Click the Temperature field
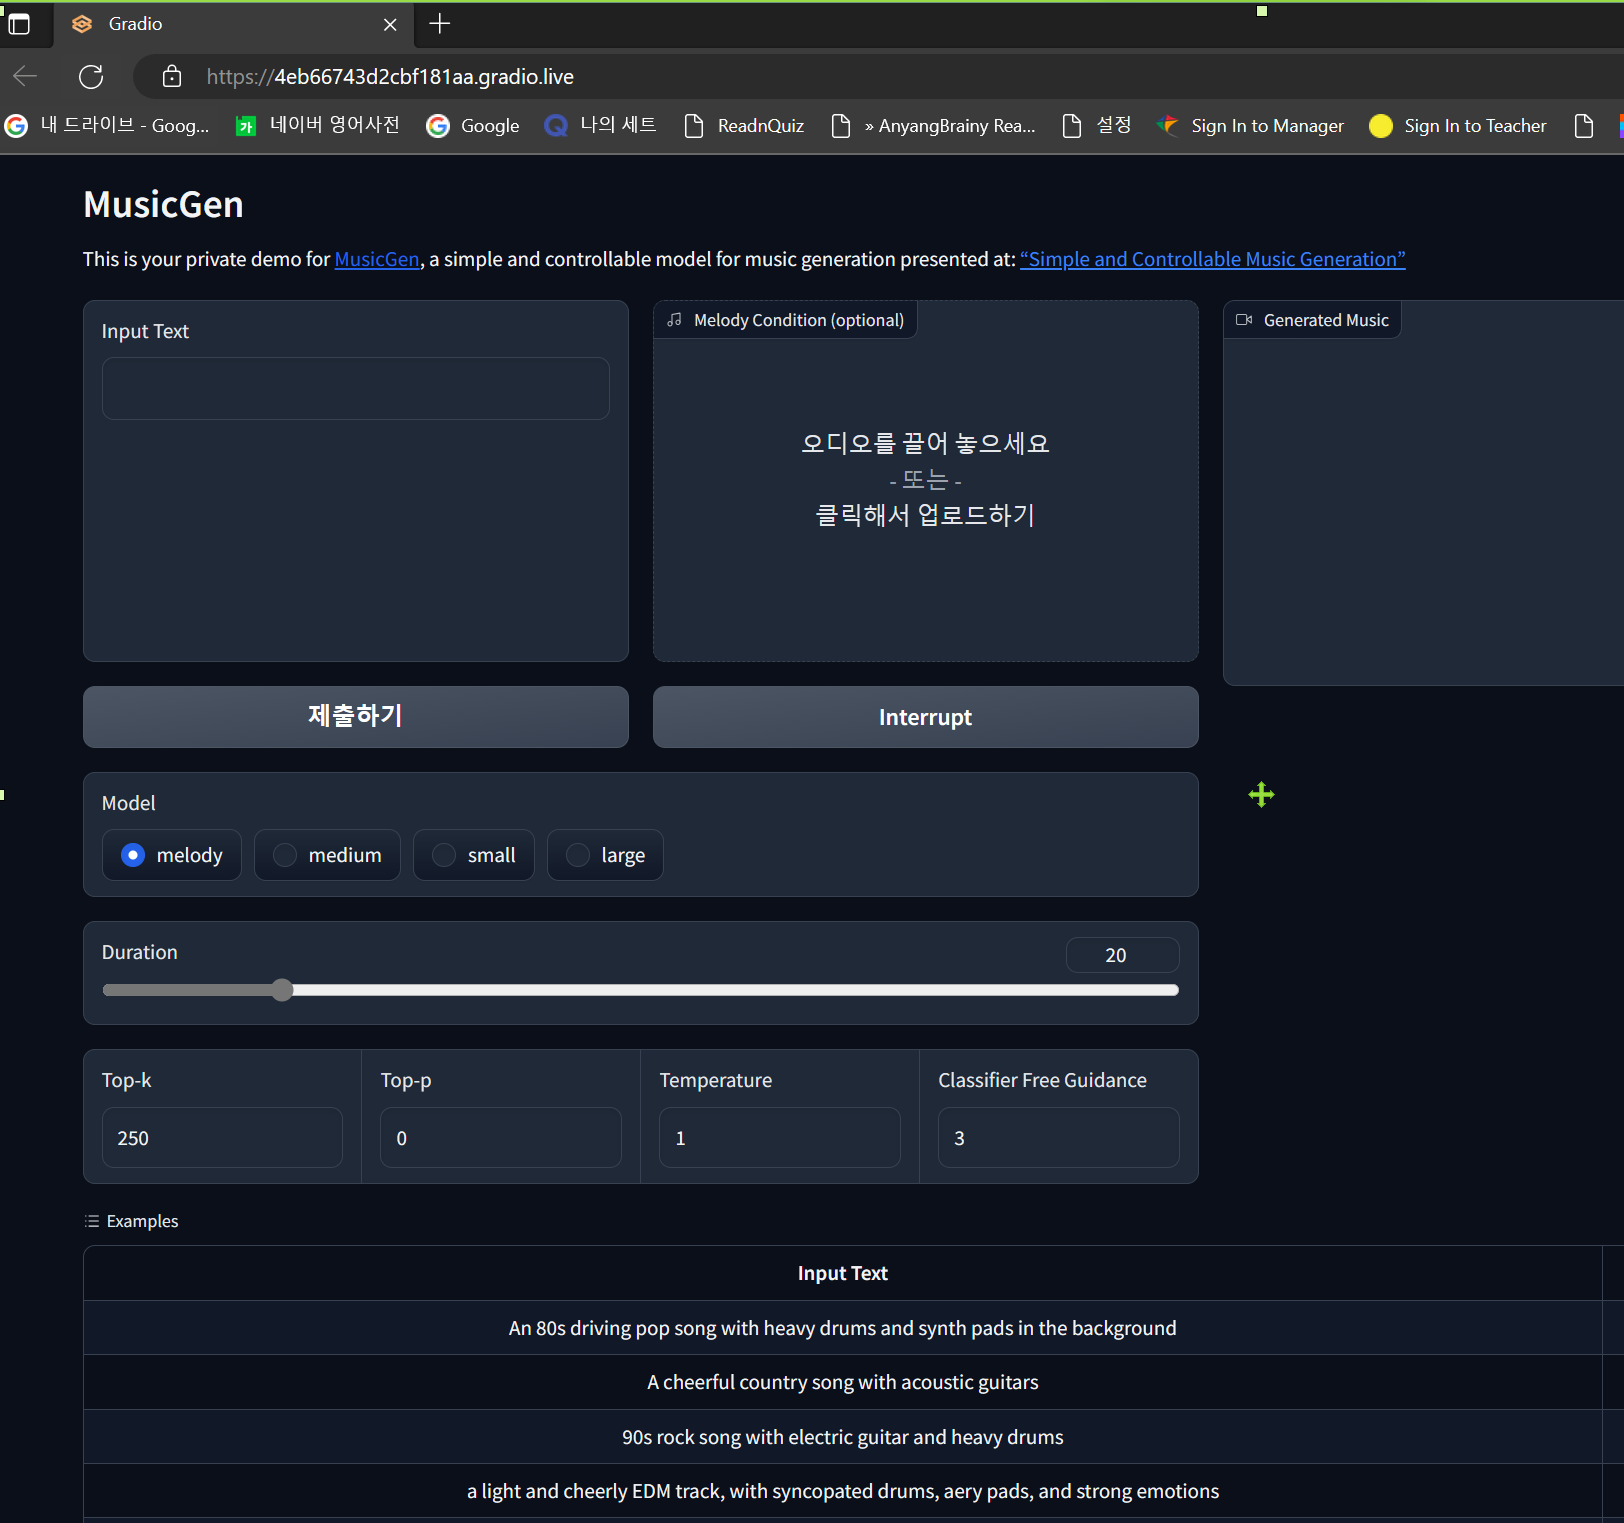1624x1523 pixels. 780,1138
